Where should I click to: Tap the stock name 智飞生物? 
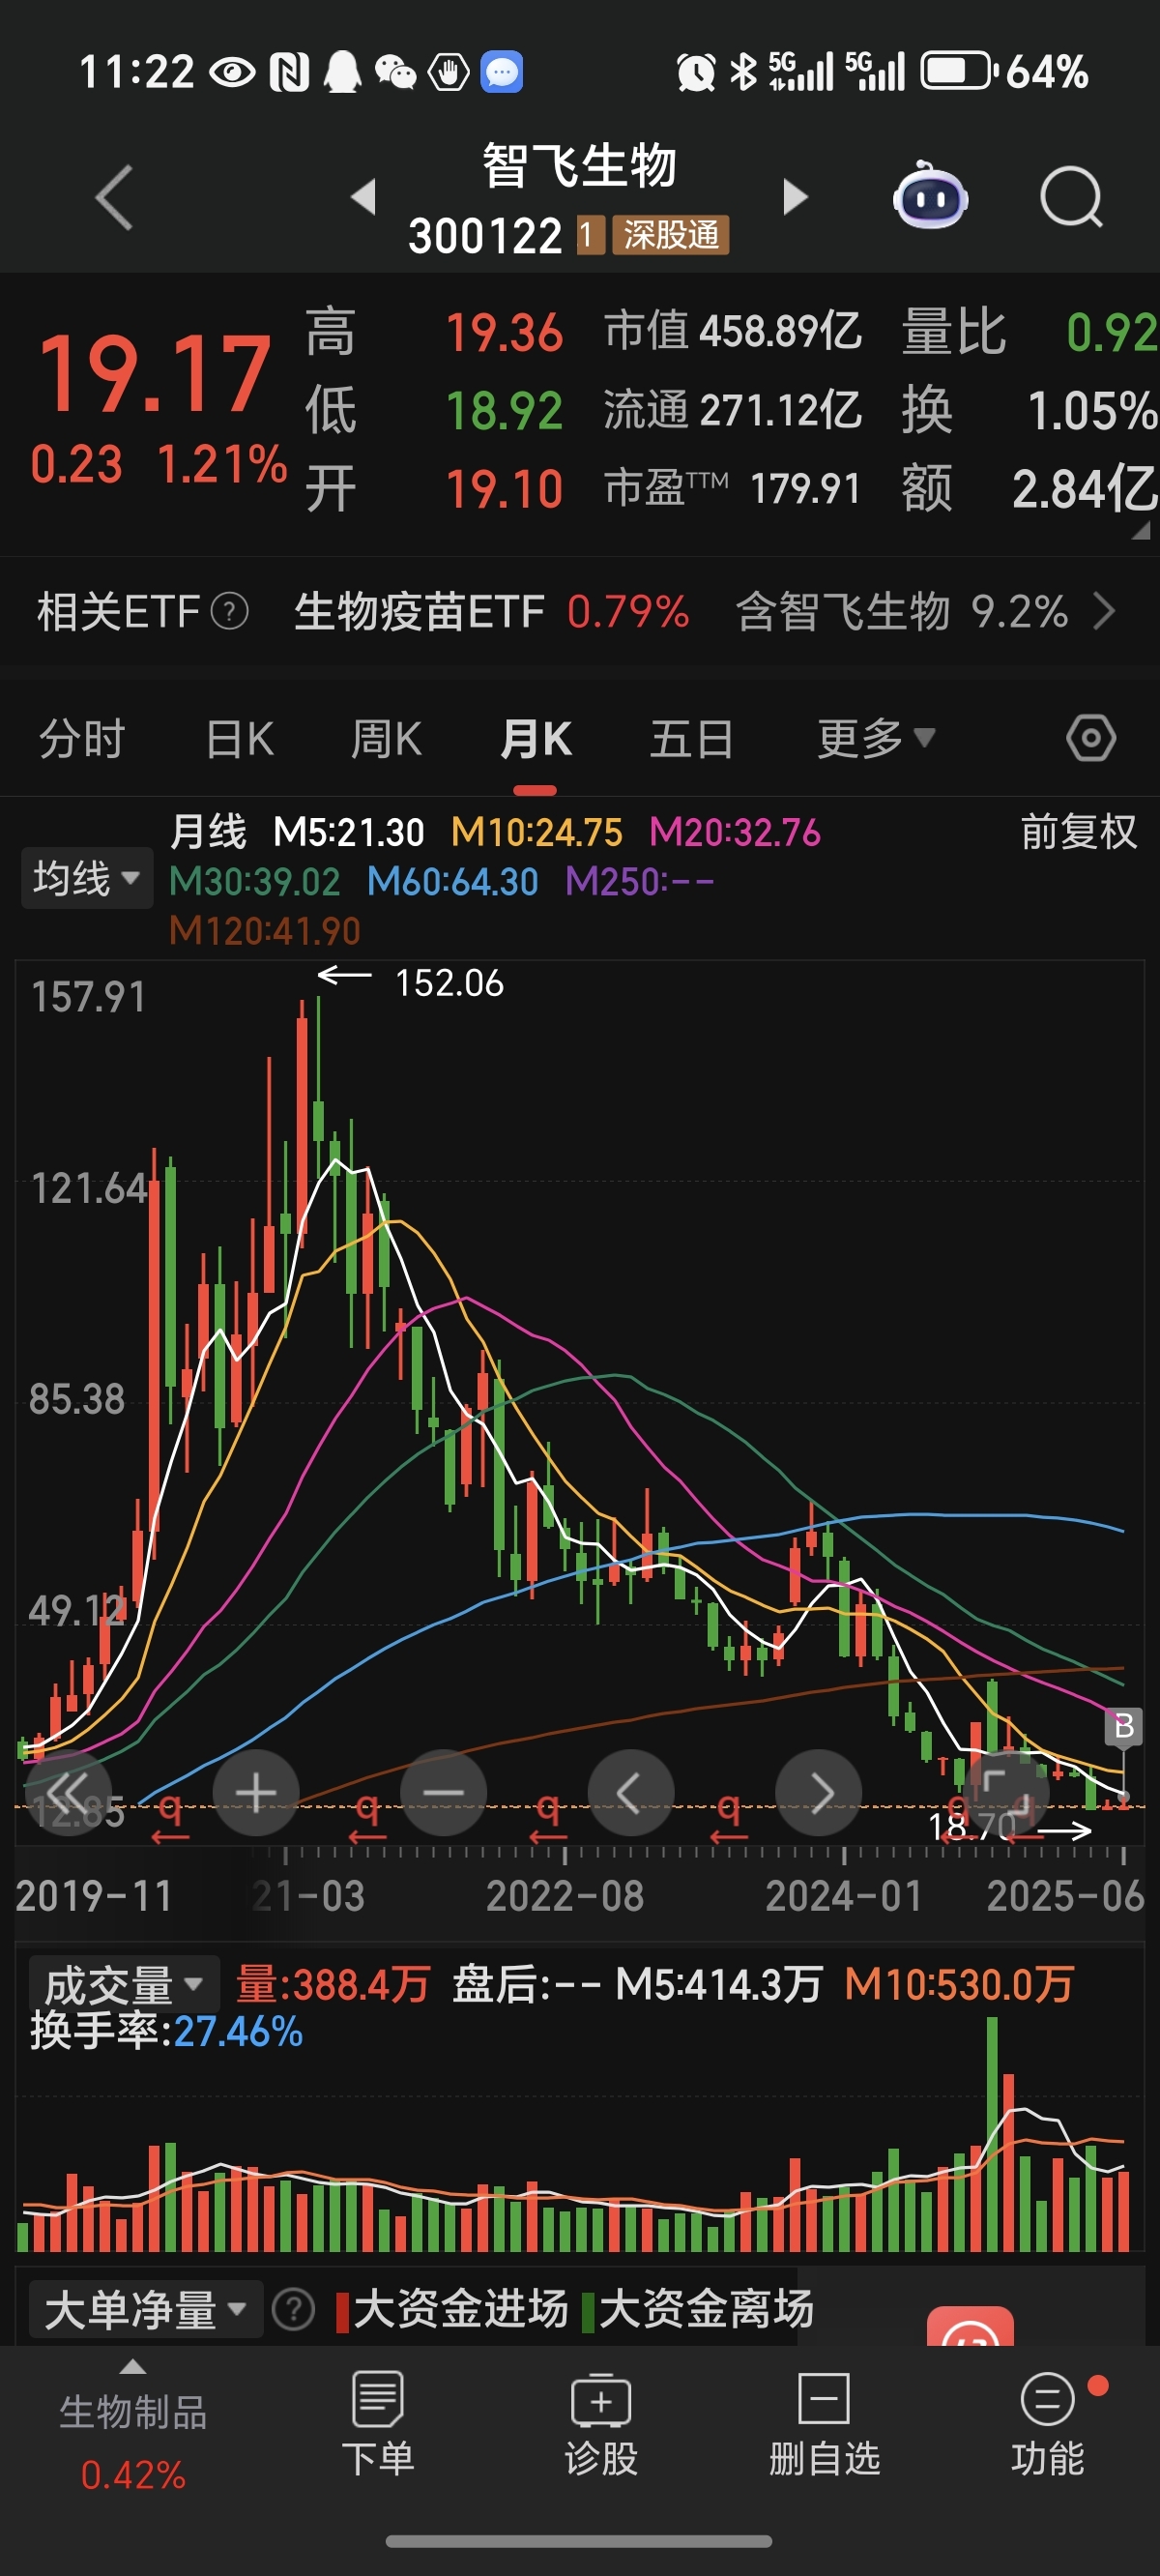579,165
